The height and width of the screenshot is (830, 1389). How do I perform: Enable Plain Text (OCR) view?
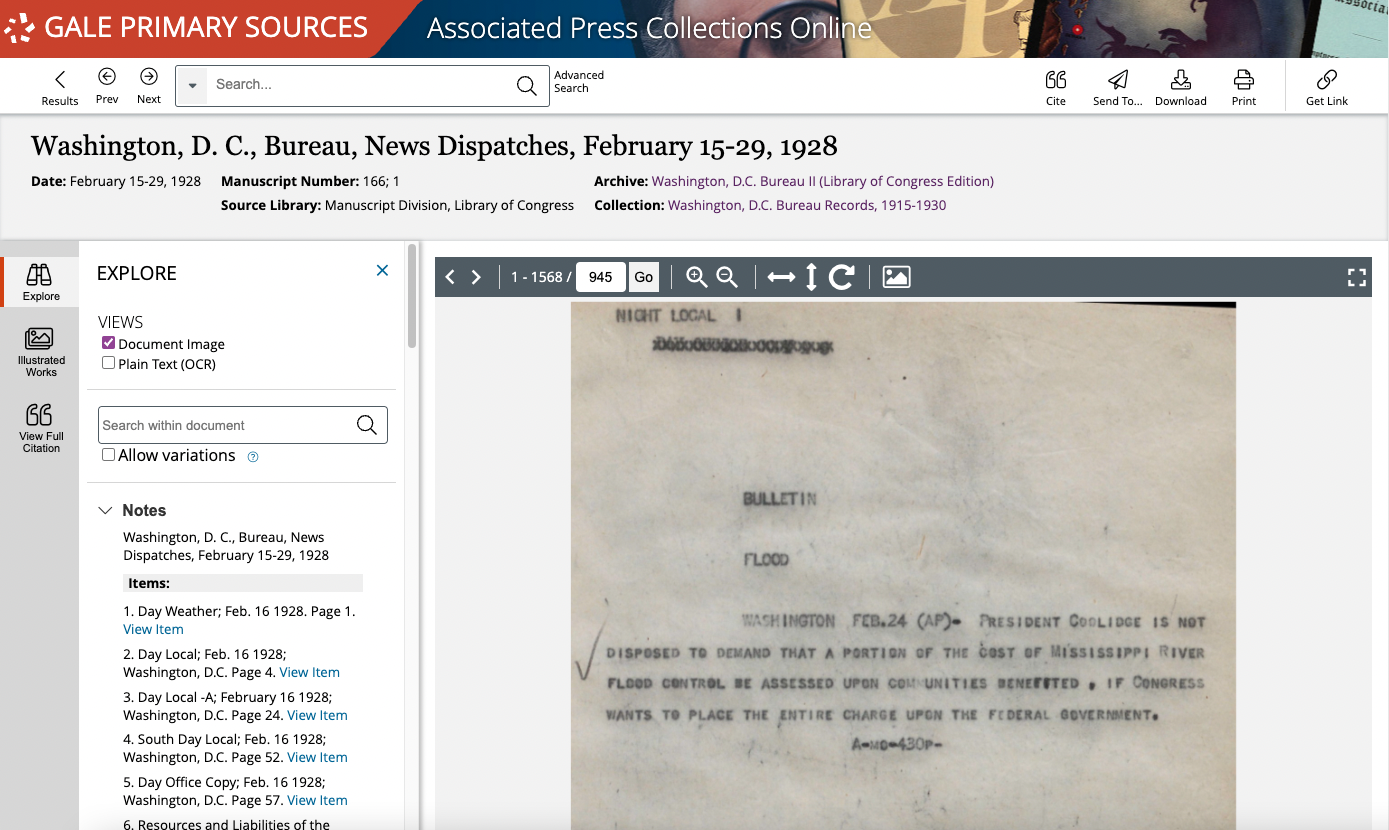tap(108, 363)
